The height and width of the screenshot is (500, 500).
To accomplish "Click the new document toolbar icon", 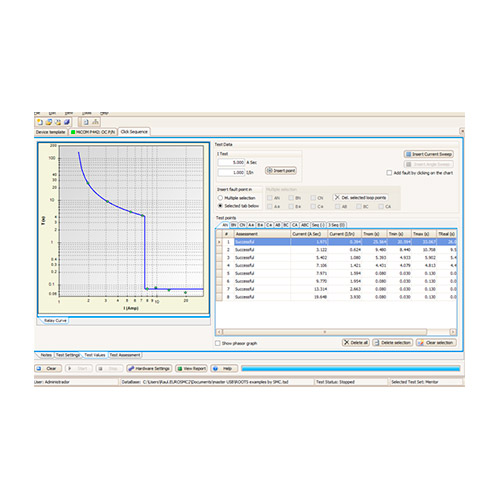I will [40, 122].
